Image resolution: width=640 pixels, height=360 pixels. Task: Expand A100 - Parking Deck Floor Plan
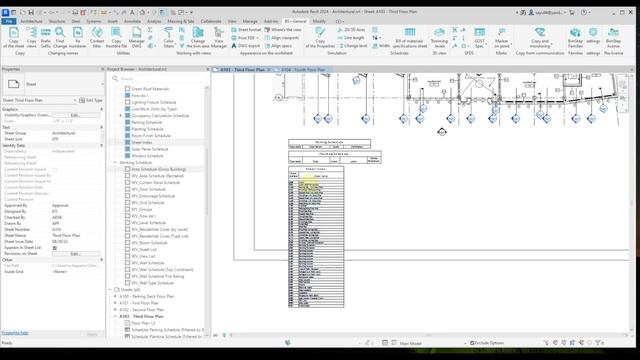[x=115, y=296]
